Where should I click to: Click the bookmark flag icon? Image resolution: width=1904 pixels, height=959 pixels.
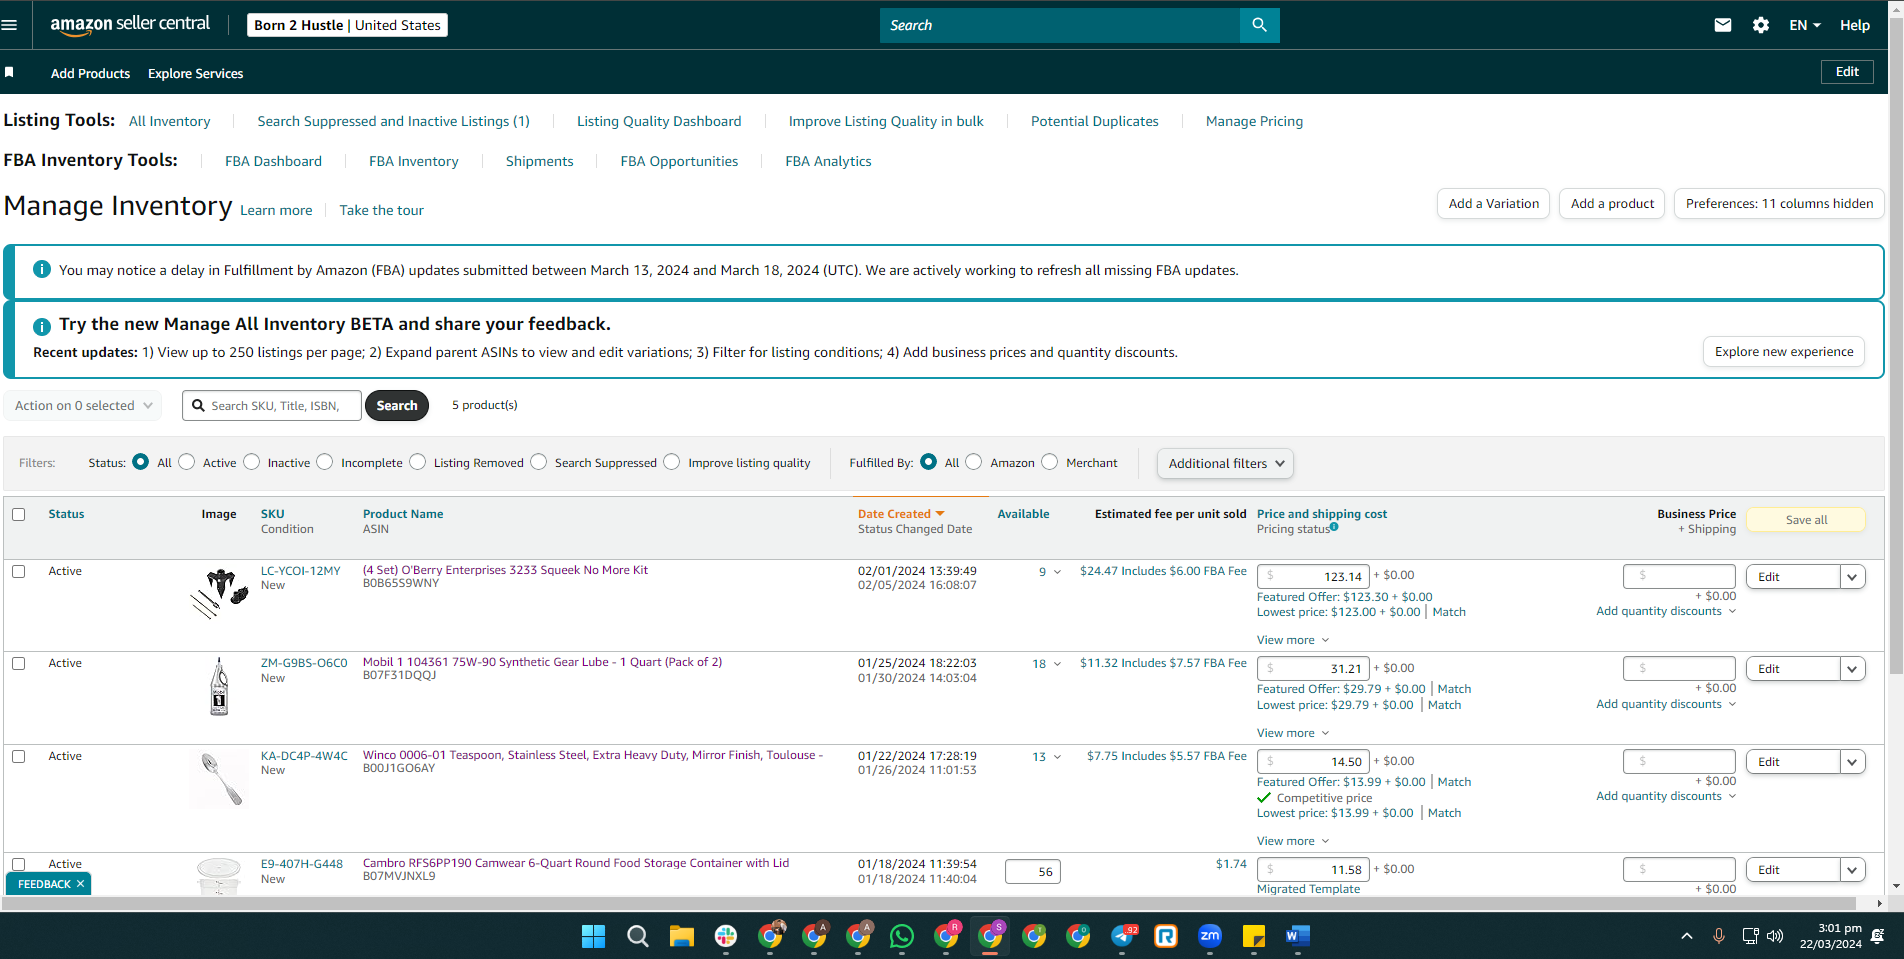(9, 72)
